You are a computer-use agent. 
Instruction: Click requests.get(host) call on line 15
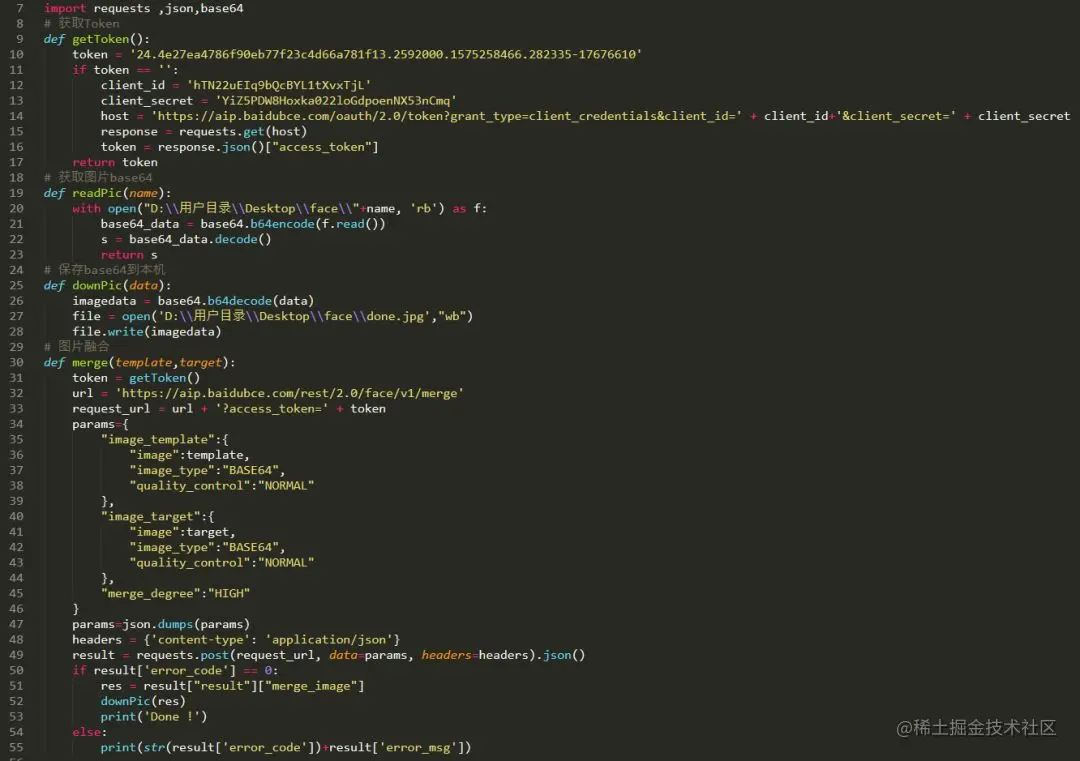pos(242,131)
